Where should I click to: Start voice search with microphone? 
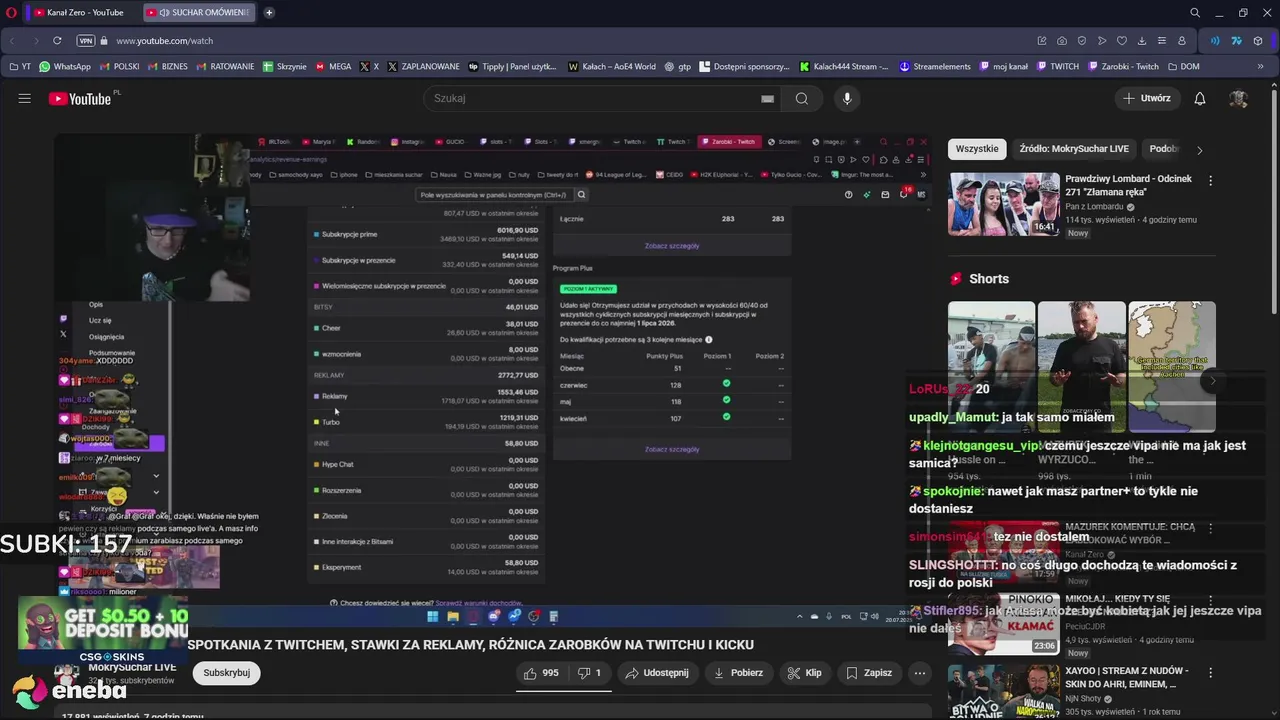[x=847, y=98]
